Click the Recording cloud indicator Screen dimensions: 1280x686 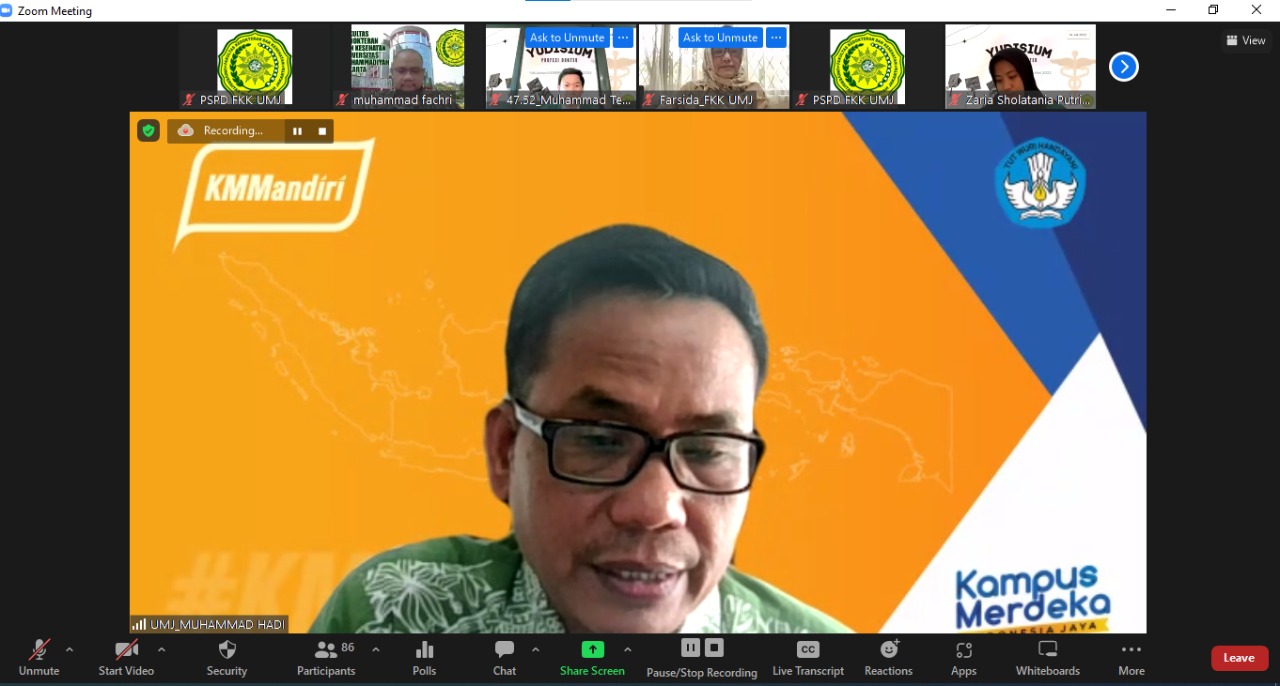pos(185,131)
